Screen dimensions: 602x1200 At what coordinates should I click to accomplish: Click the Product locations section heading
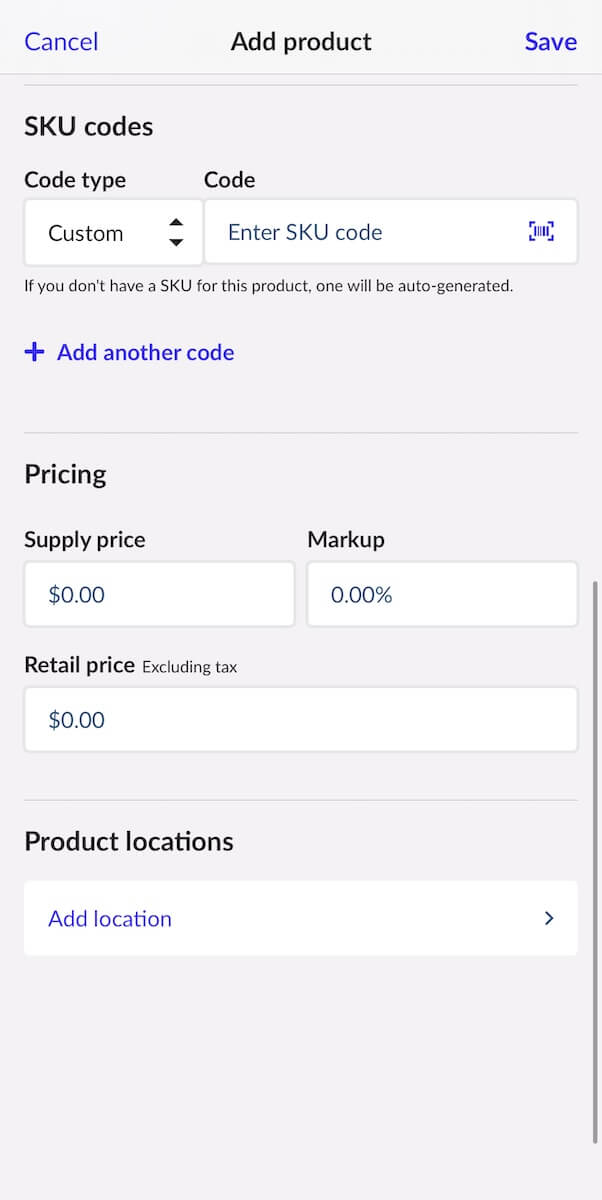128,841
